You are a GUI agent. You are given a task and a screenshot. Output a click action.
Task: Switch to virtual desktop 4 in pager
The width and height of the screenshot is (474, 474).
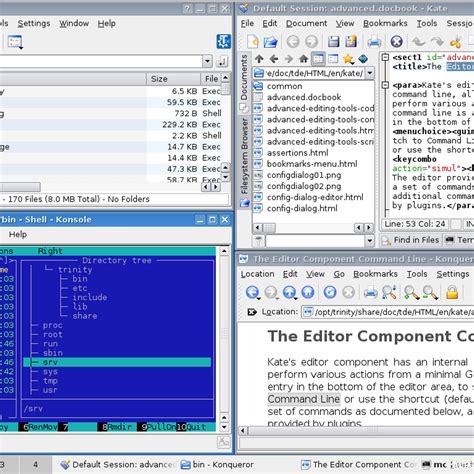pos(35,464)
